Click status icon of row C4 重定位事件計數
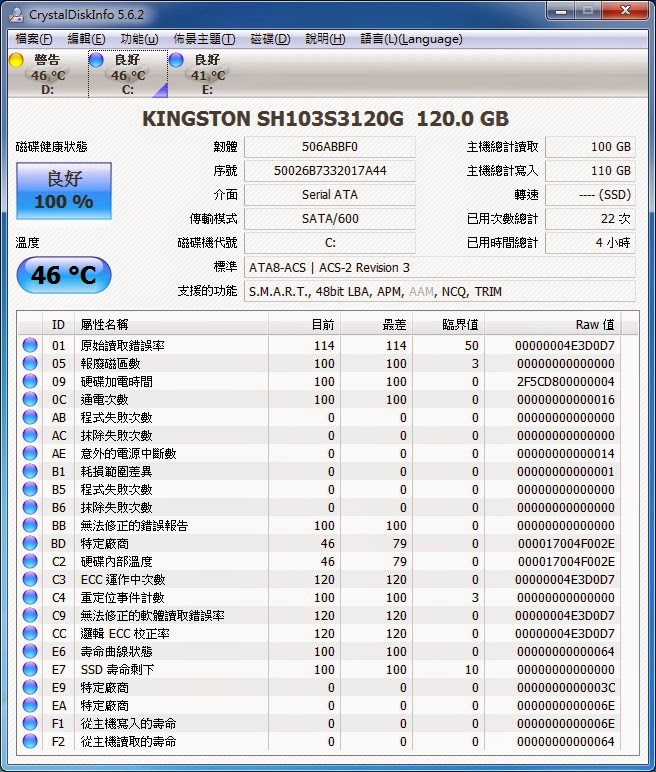The image size is (656, 772). point(30,597)
